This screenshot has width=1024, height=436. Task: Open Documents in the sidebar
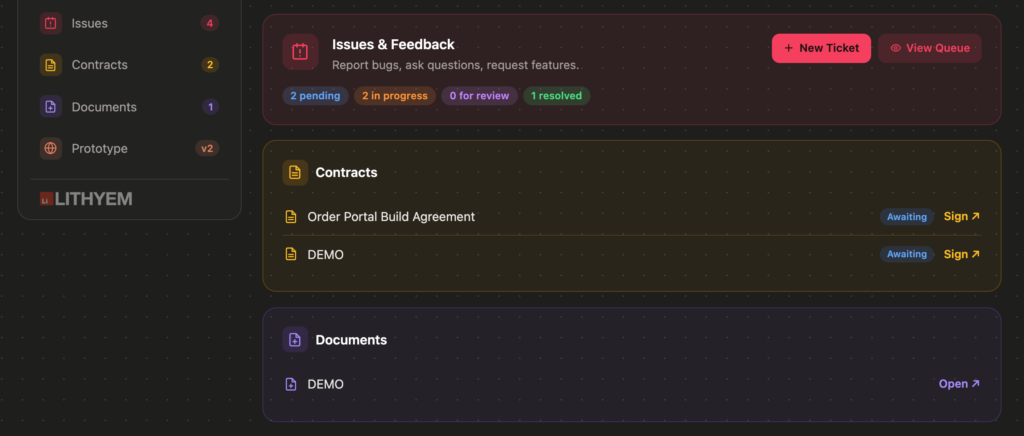point(129,107)
